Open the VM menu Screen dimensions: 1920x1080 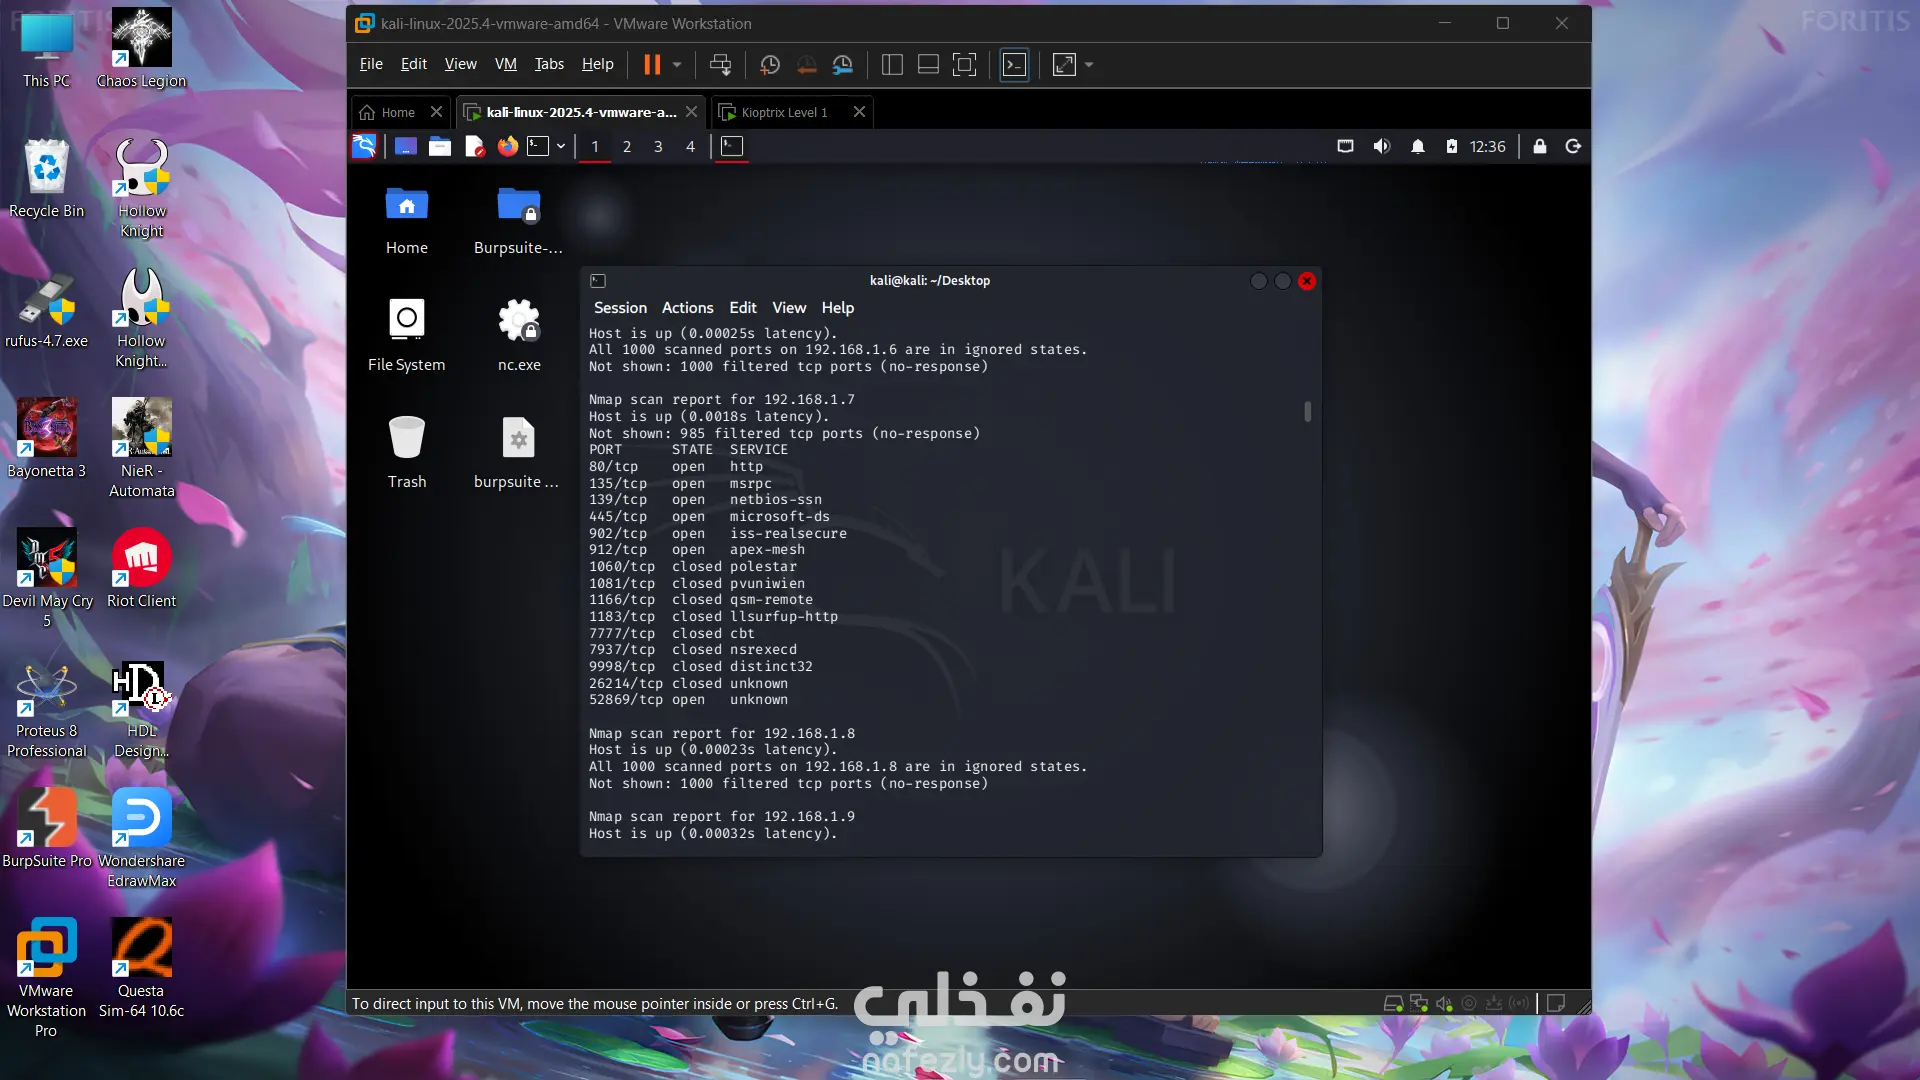tap(506, 64)
